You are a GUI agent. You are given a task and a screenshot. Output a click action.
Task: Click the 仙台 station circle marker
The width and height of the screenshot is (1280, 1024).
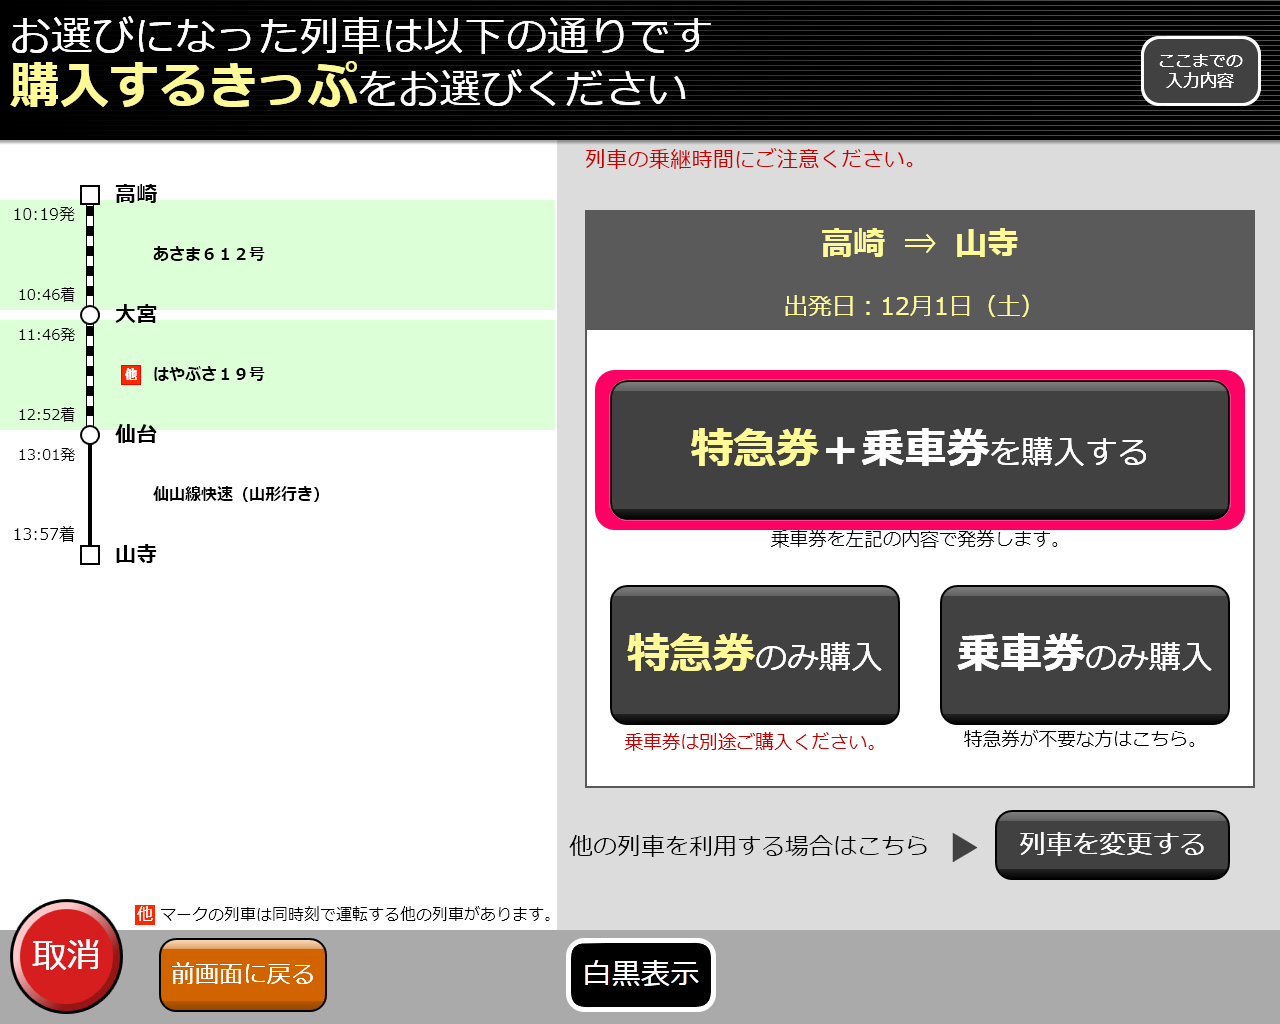pyautogui.click(x=90, y=435)
